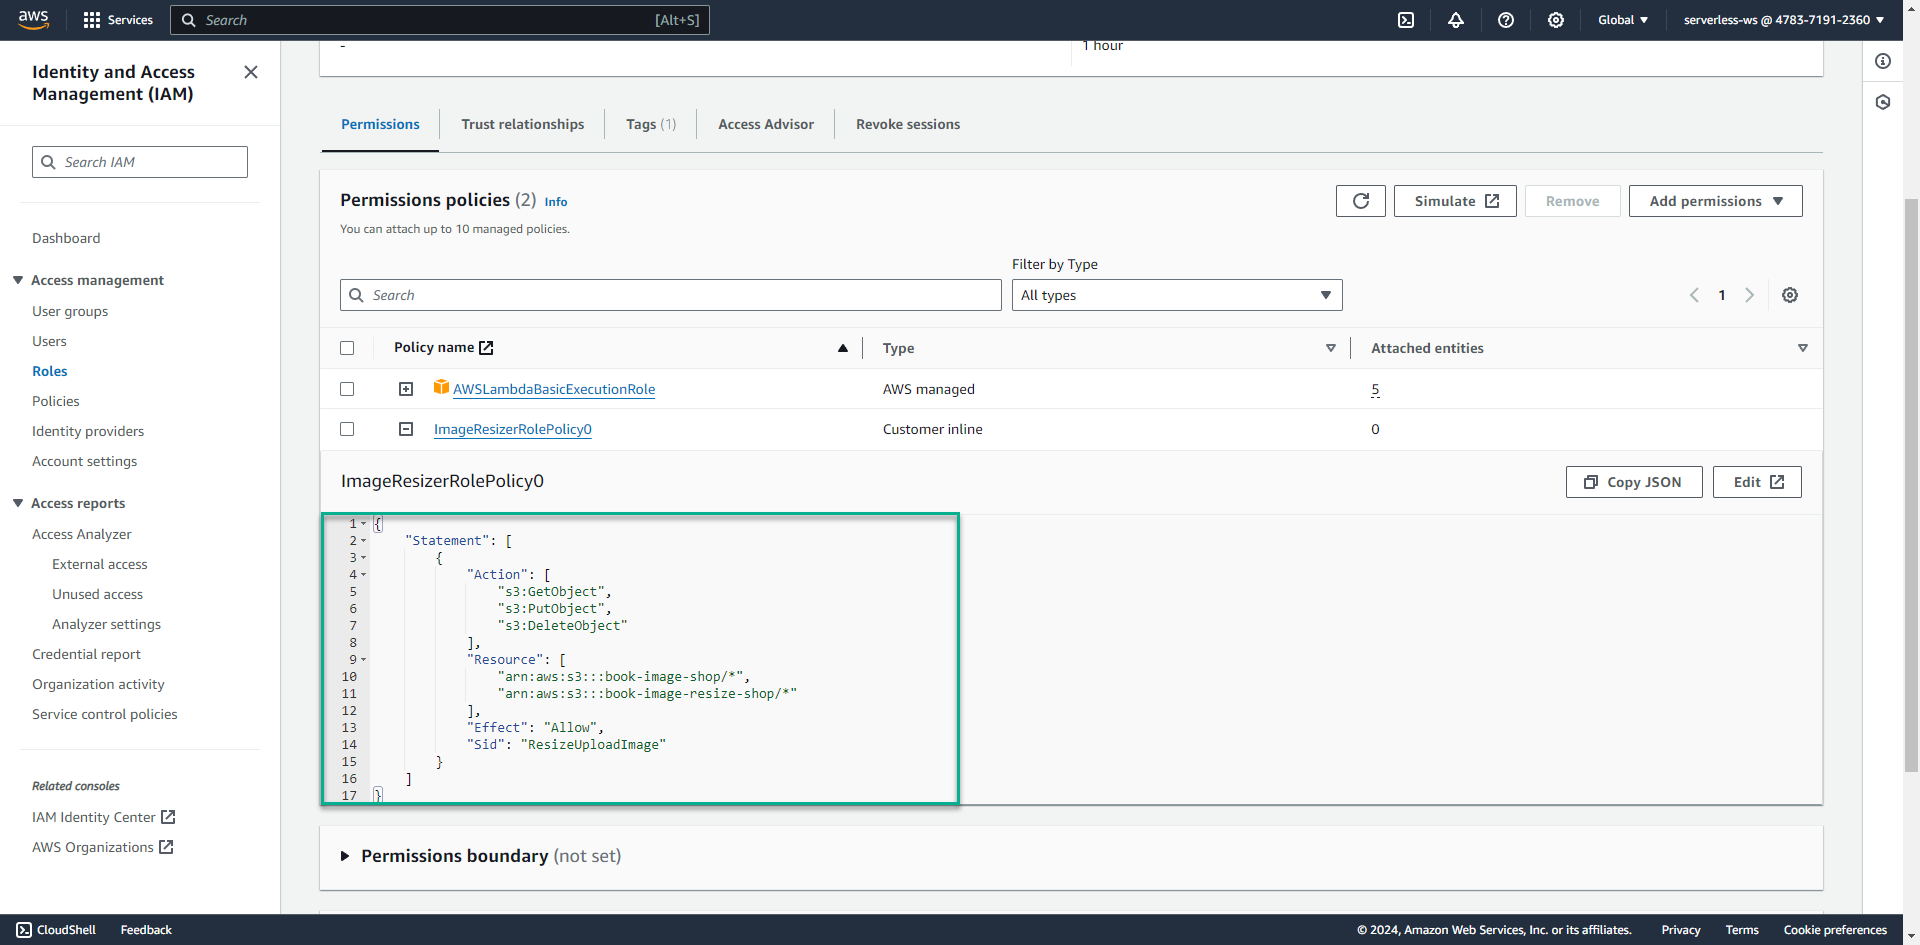Screen dimensions: 1920x945
Task: Click the AWS Organizations external link icon
Action: pyautogui.click(x=166, y=847)
